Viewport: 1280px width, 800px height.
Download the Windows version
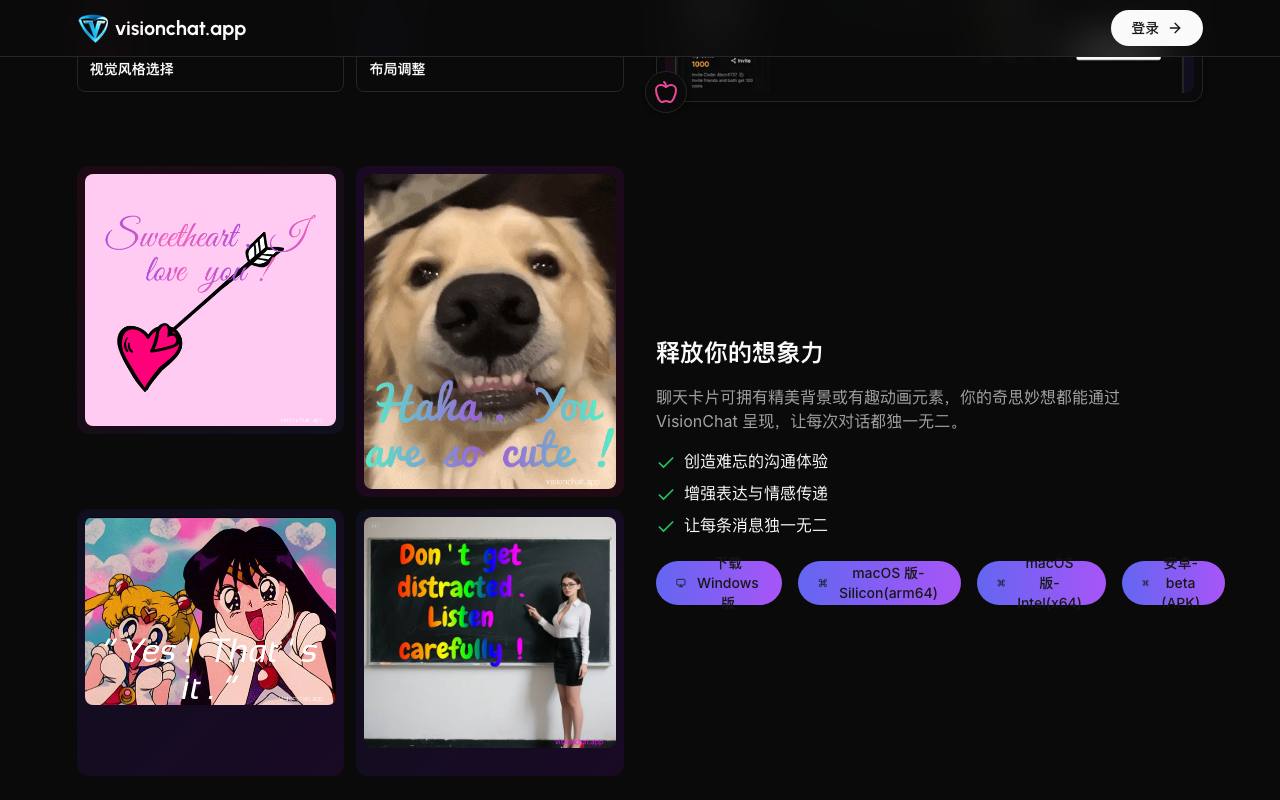718,583
